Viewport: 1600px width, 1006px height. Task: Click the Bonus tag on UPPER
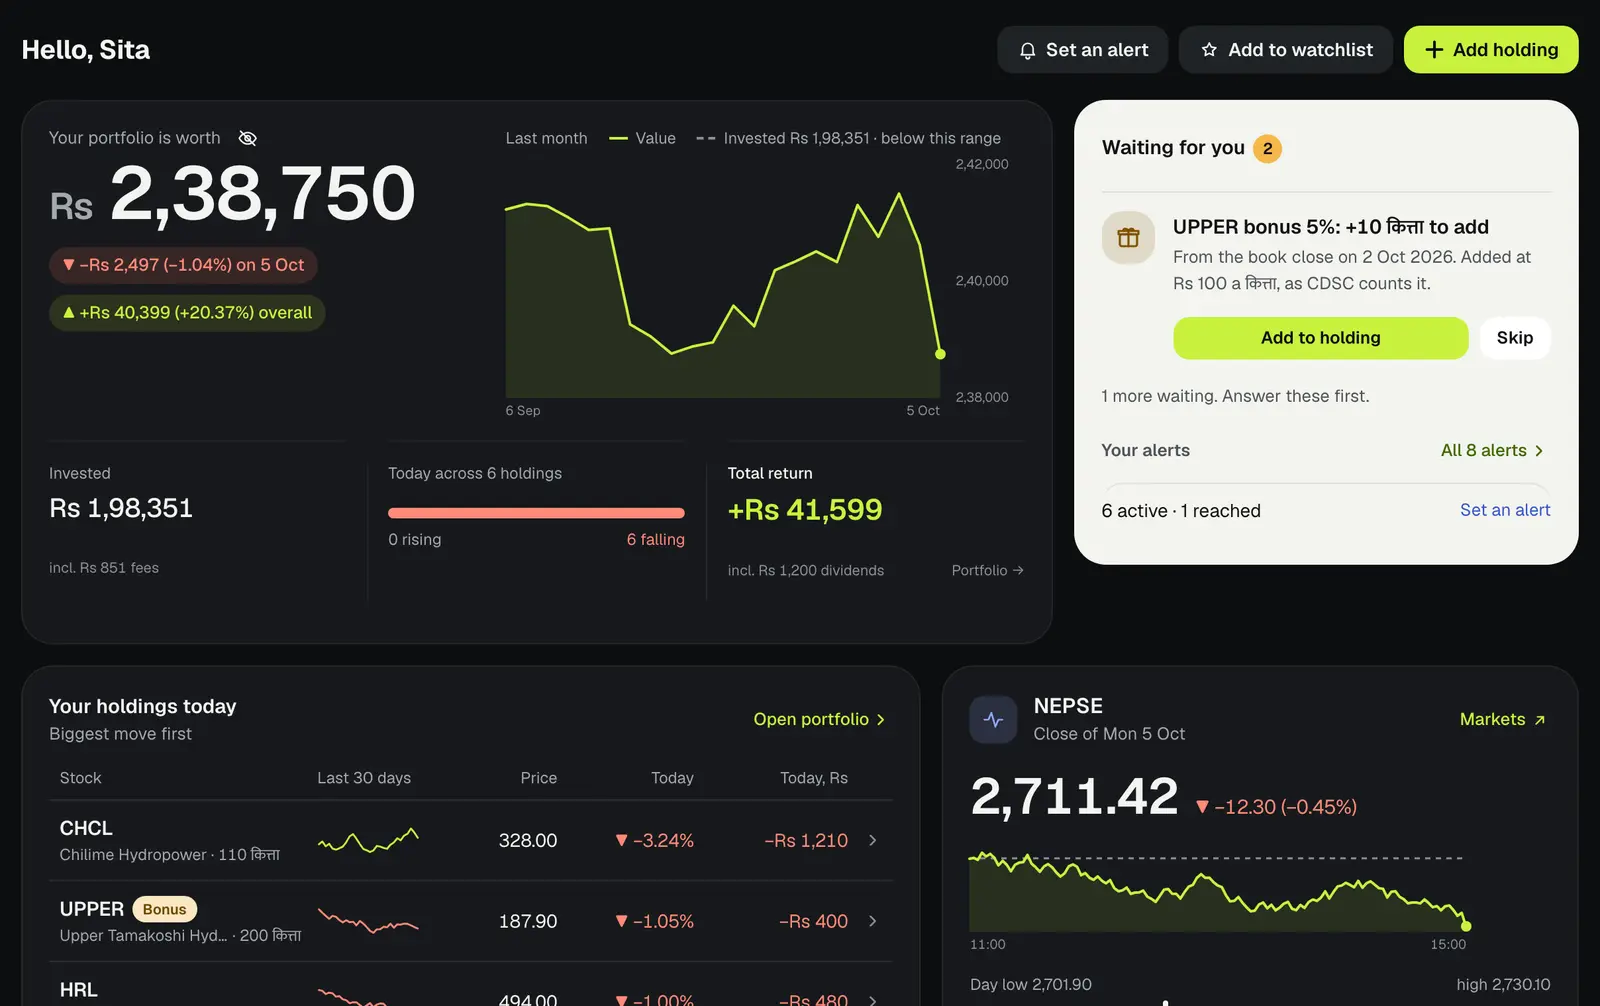pos(164,909)
